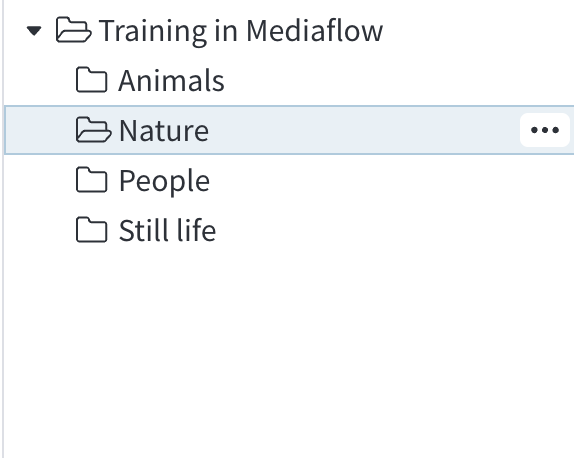Screen dimensions: 574x458
Task: Click the vertical divider along the panel edge
Action: [x=3, y=229]
